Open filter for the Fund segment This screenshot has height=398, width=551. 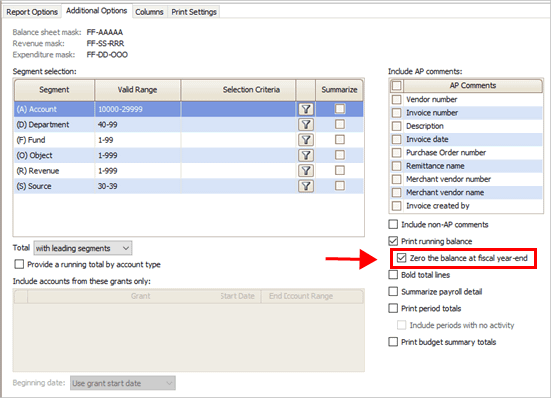point(306,140)
